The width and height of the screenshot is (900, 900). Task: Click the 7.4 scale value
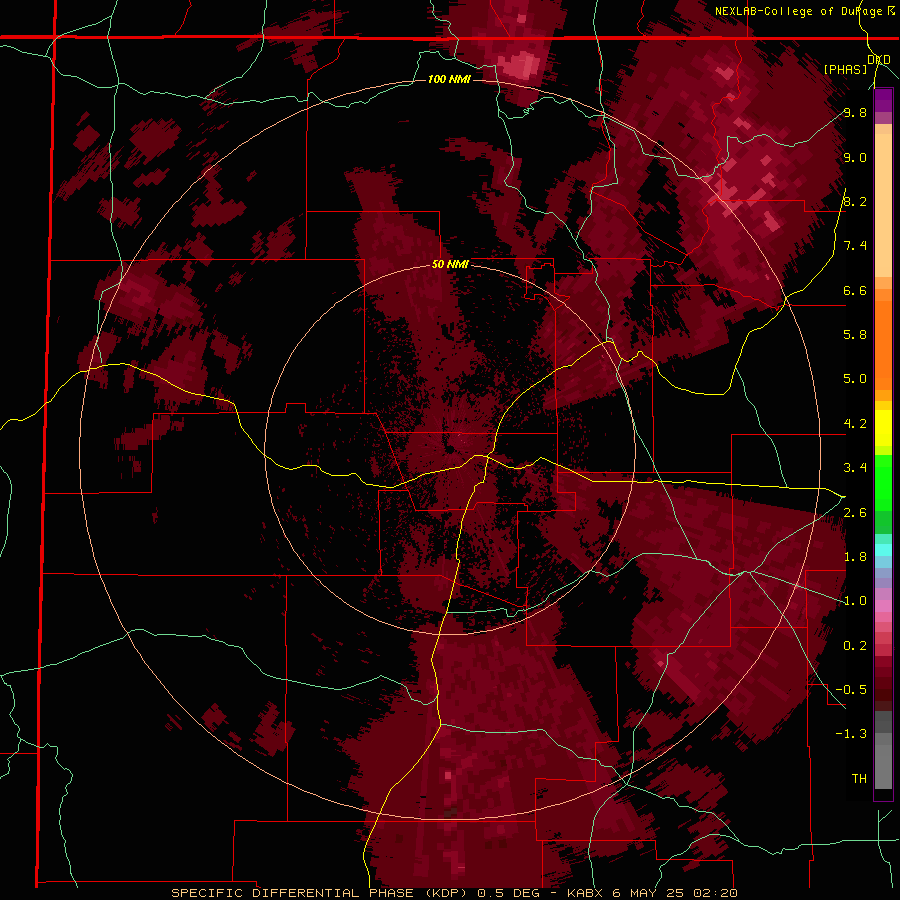[855, 246]
